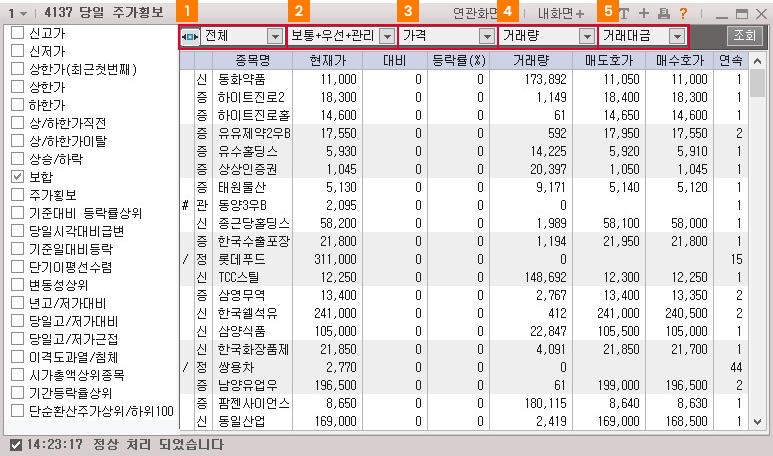The height and width of the screenshot is (456, 773).
Task: Sort by the 등락률(%) column header
Action: (x=458, y=60)
